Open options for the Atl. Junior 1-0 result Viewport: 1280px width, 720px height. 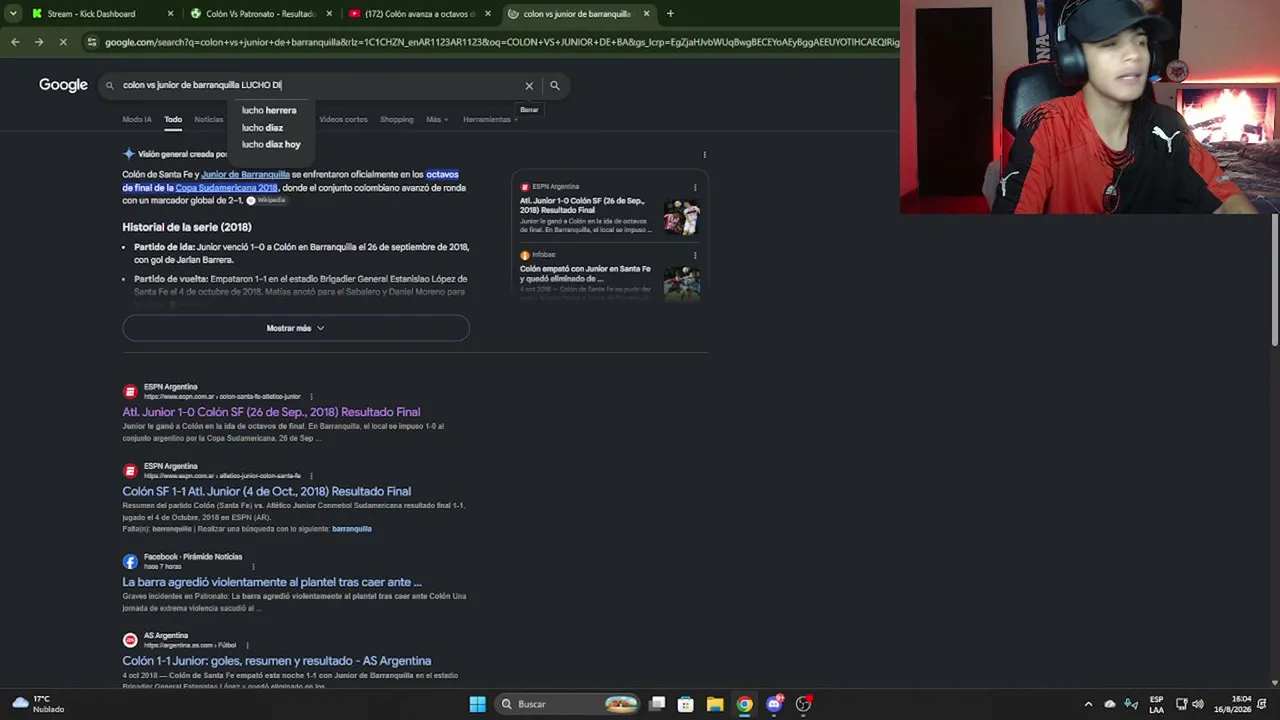(x=311, y=397)
